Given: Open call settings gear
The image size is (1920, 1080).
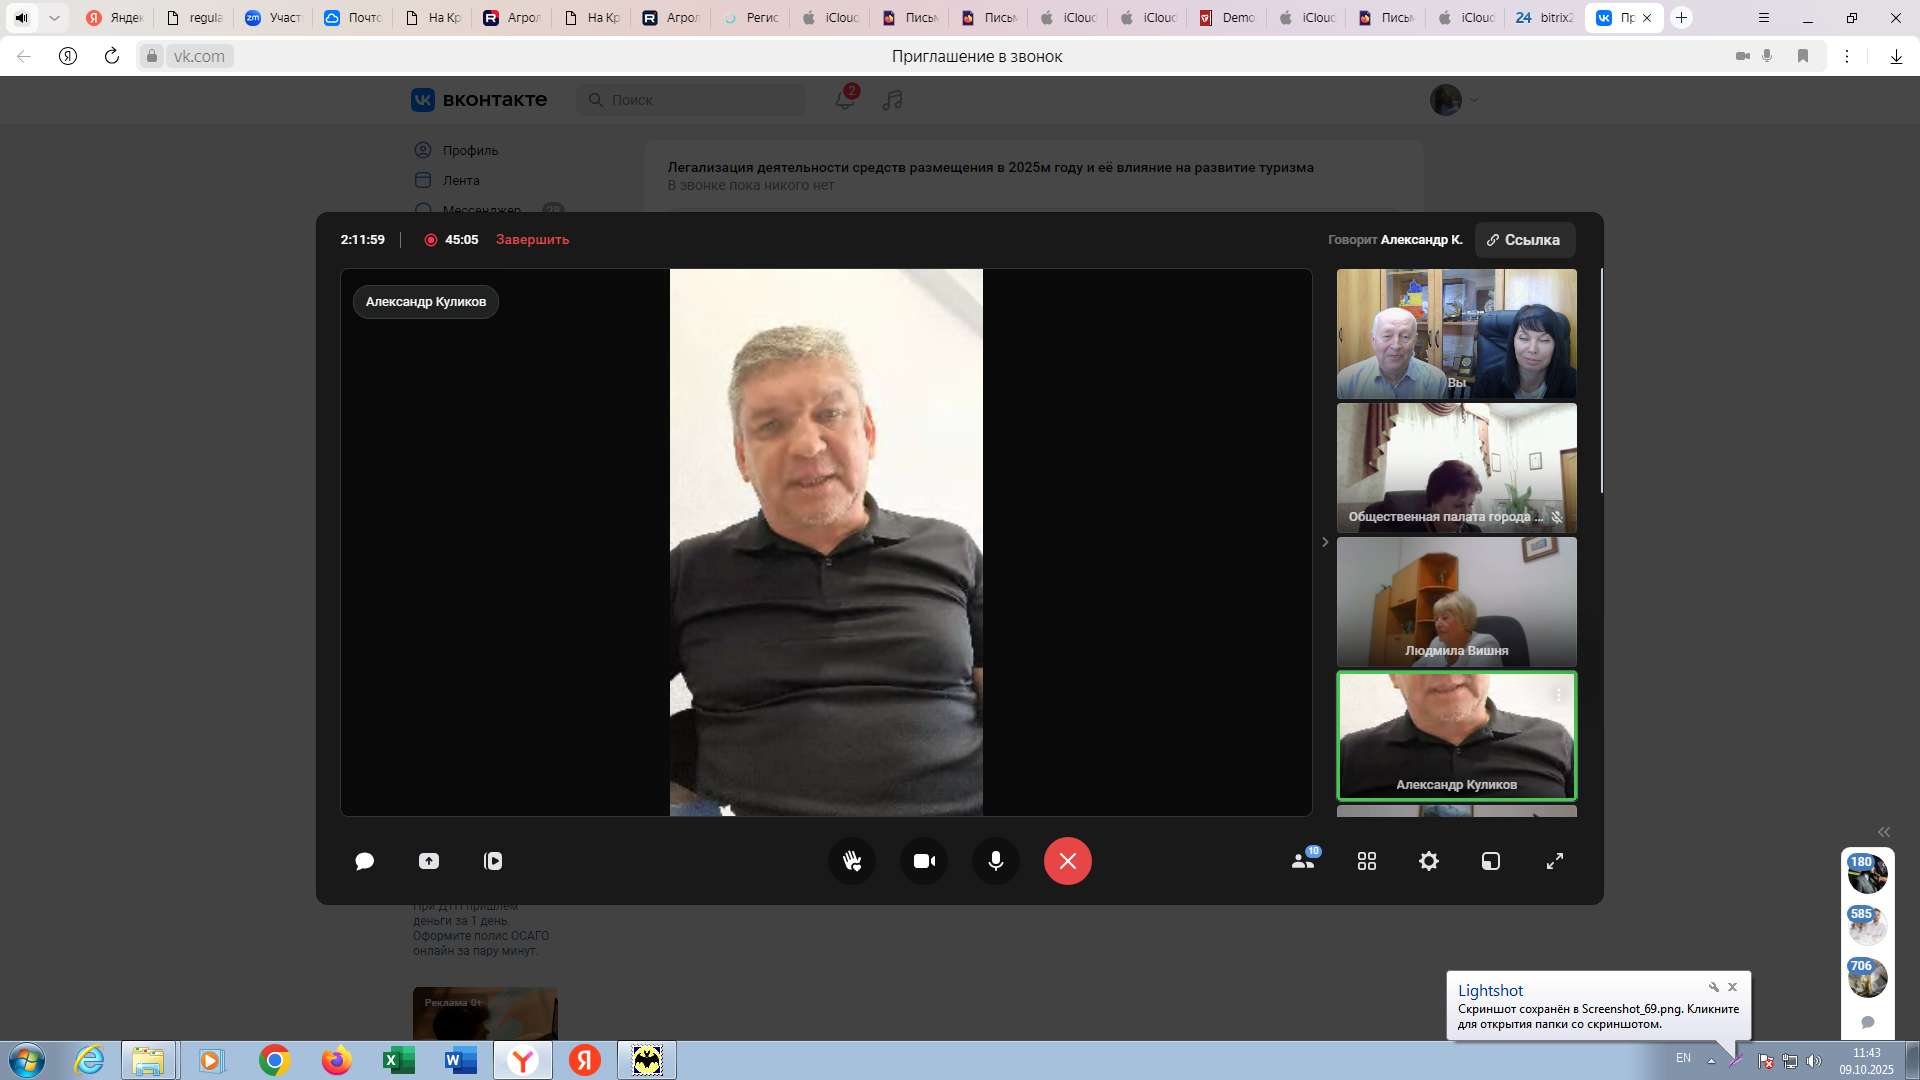Looking at the screenshot, I should pyautogui.click(x=1429, y=861).
